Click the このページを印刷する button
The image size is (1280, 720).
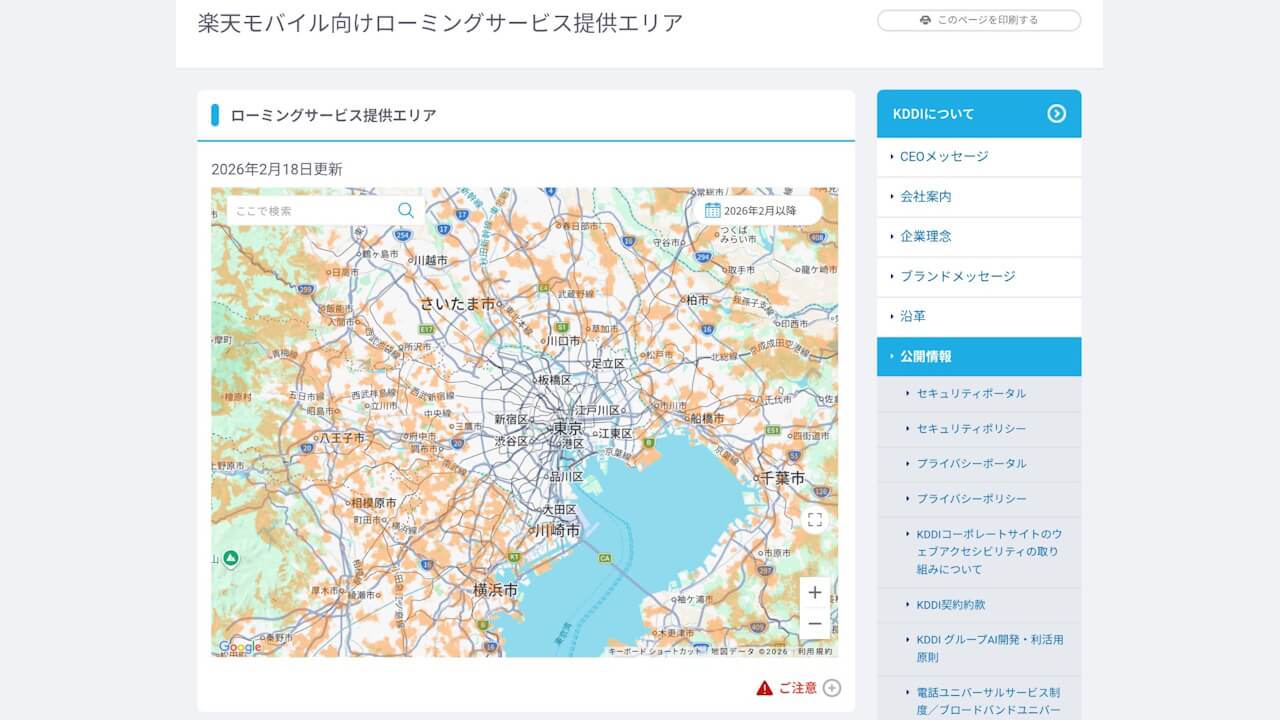tap(978, 20)
